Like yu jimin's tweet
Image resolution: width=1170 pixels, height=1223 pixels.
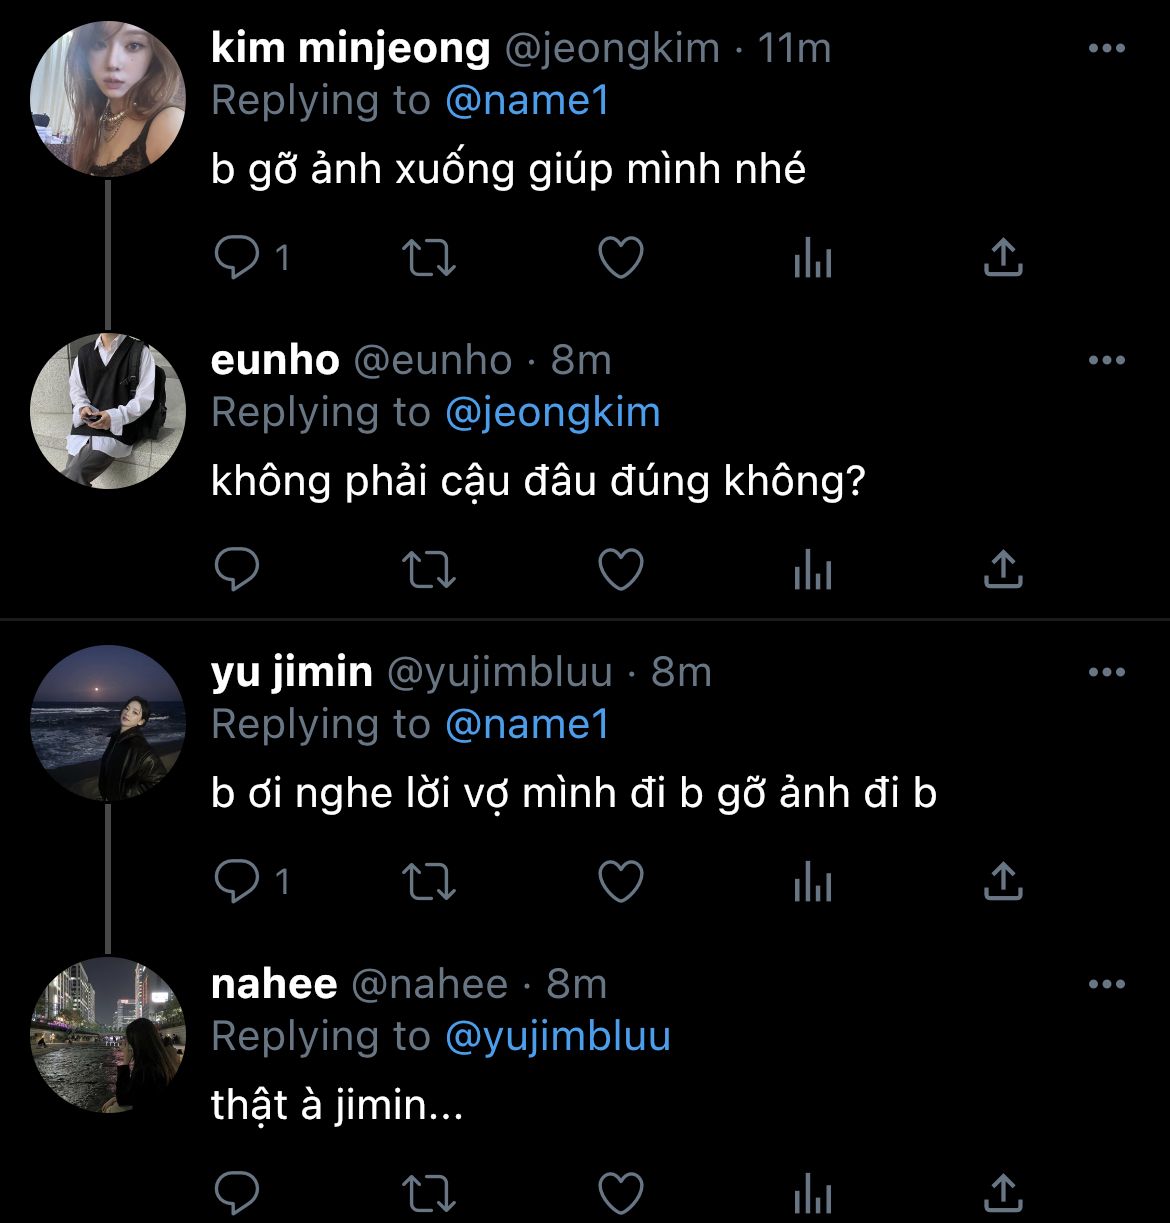coord(620,882)
